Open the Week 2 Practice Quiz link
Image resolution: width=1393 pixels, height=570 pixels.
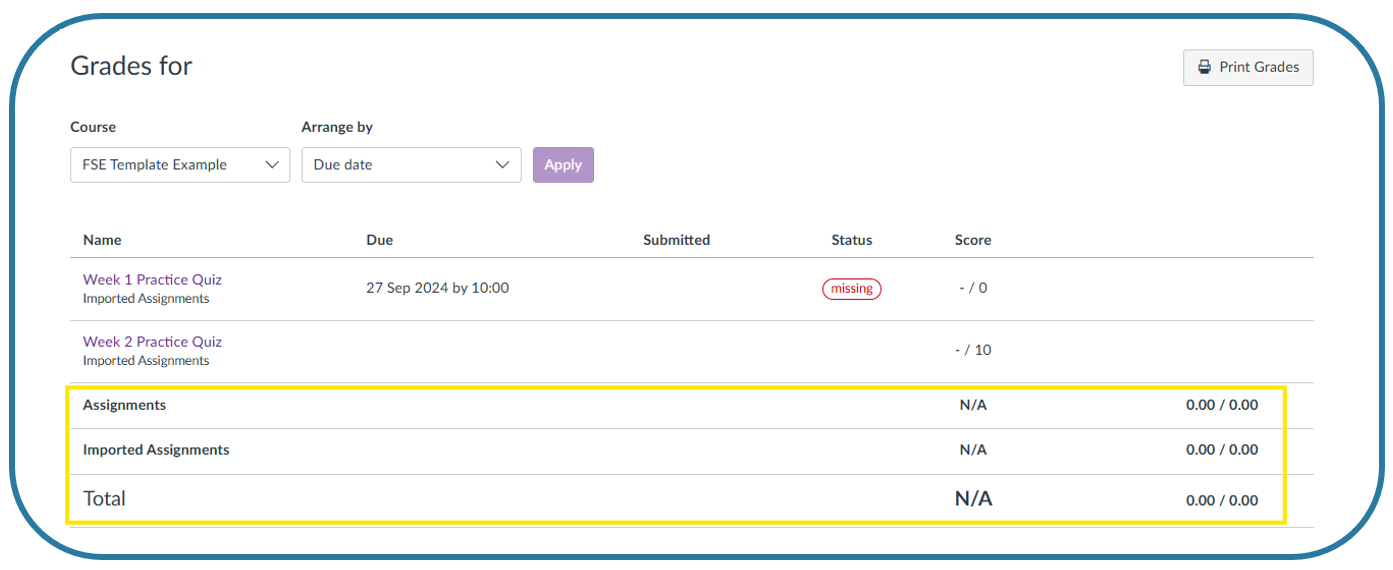152,342
